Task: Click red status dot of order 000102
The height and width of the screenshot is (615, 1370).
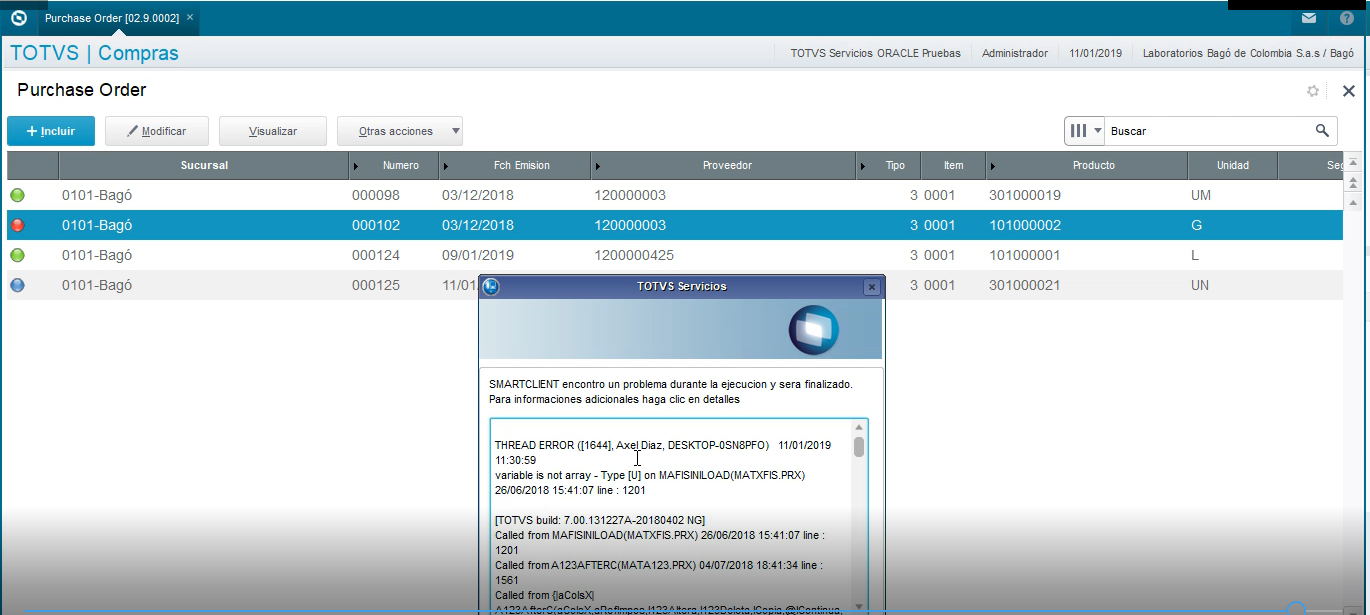Action: tap(17, 225)
